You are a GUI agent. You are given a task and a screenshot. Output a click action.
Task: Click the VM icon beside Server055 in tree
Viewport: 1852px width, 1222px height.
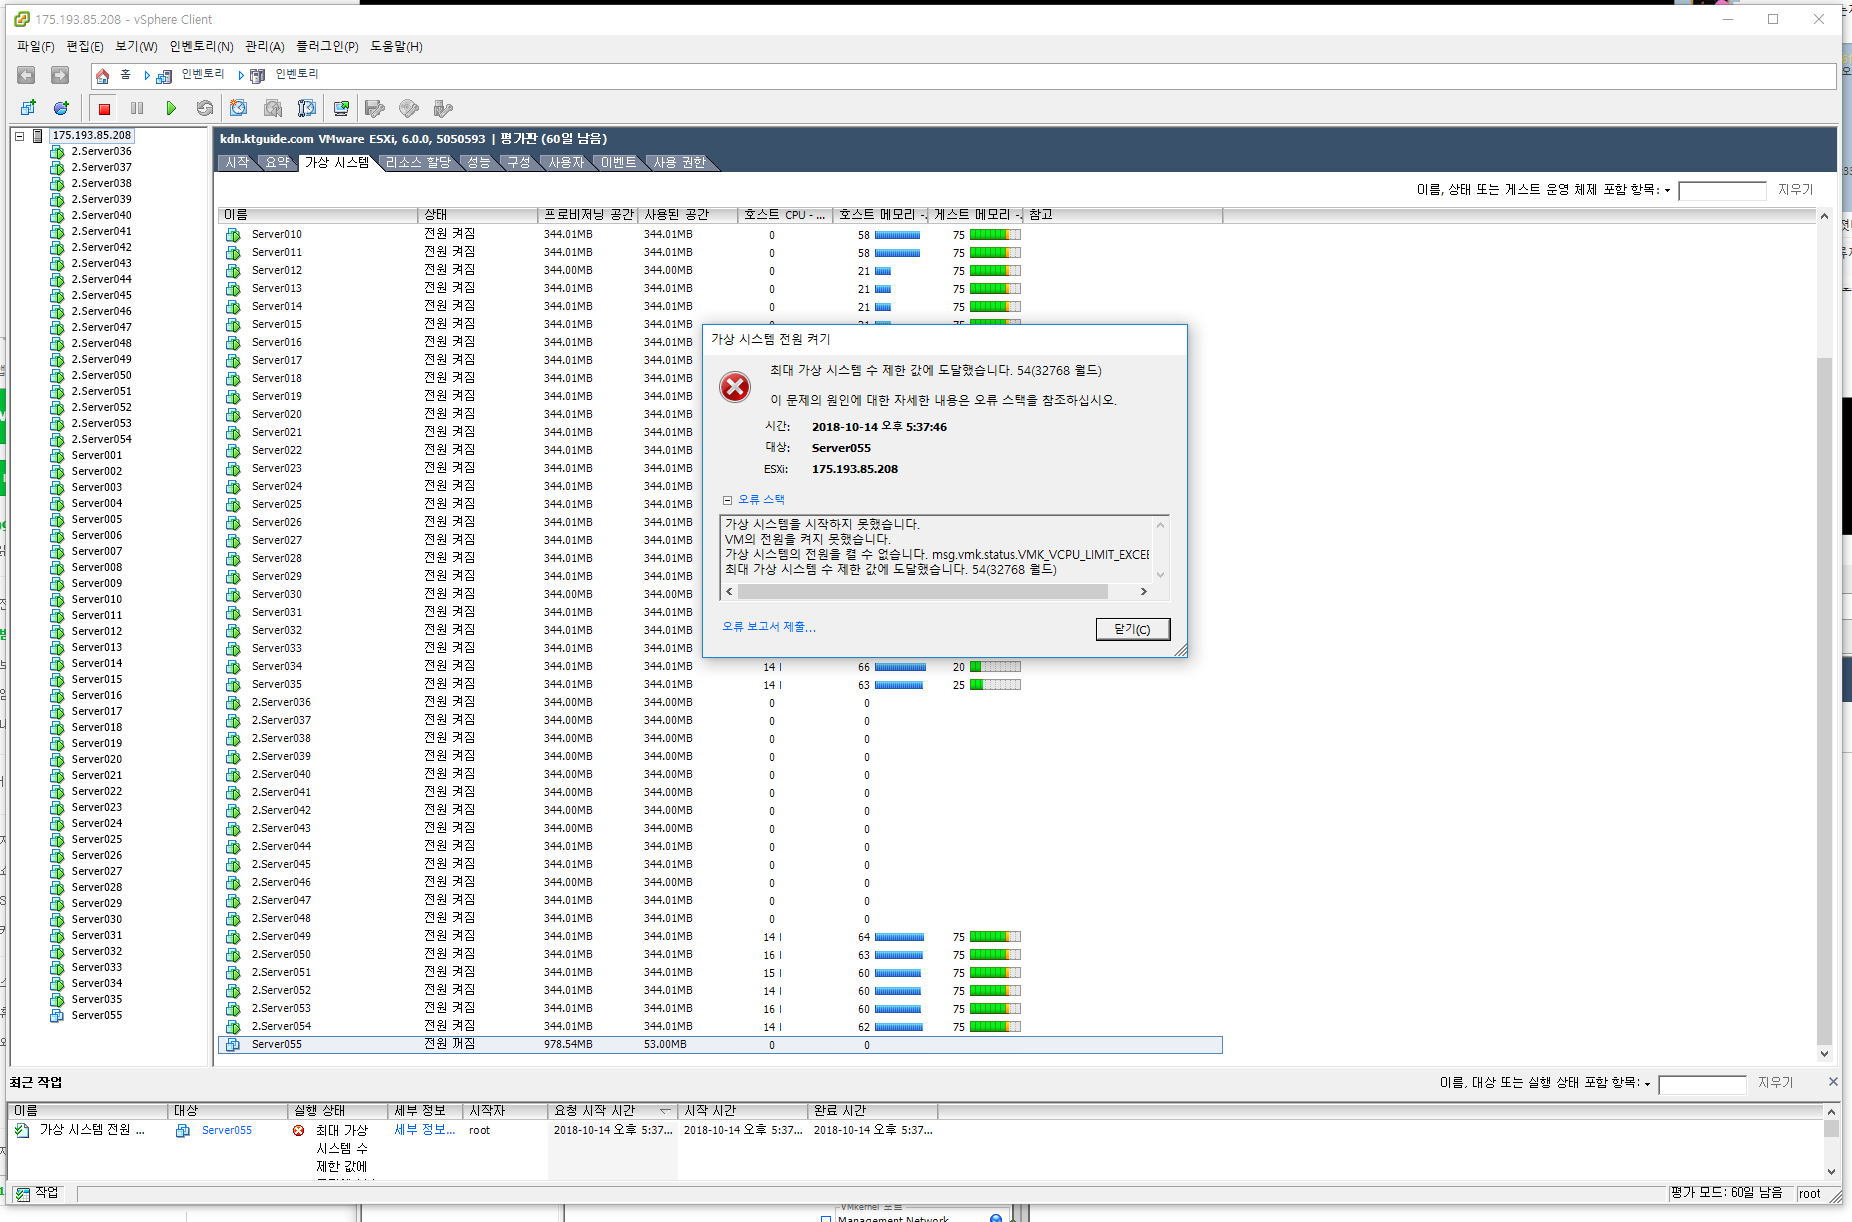coord(57,1016)
